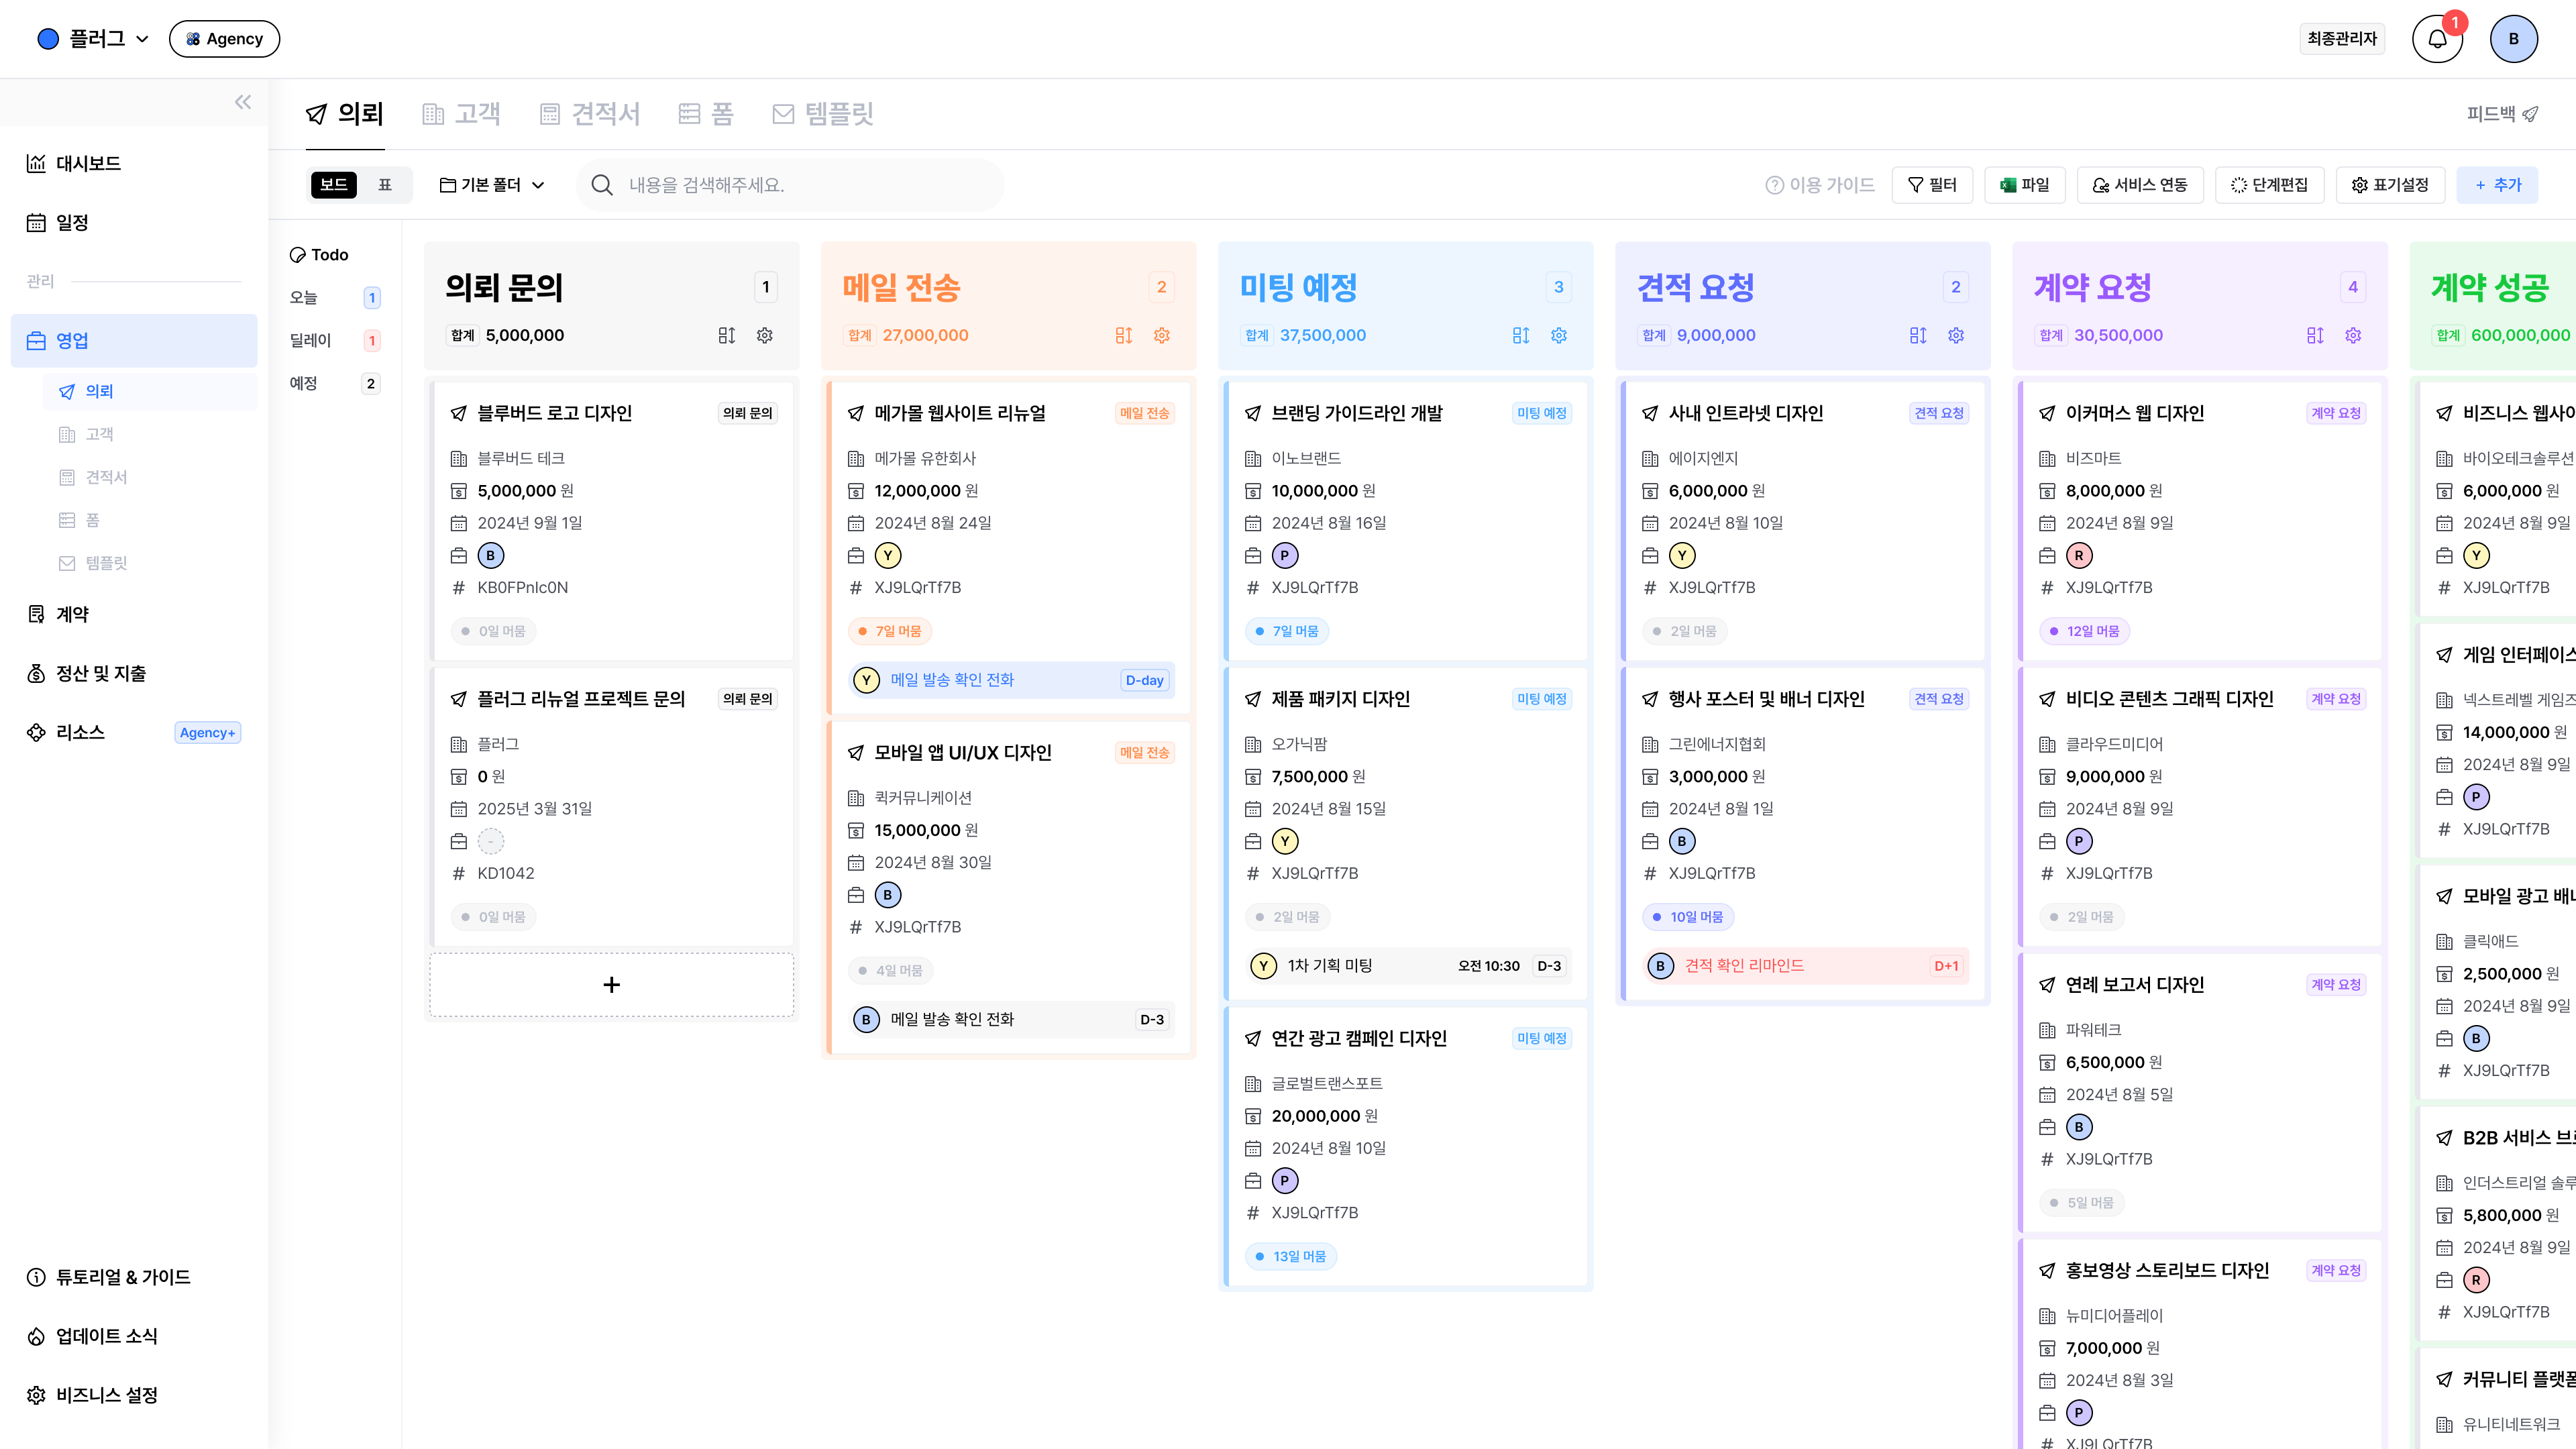Open 플러그 workspace dropdown

point(93,39)
